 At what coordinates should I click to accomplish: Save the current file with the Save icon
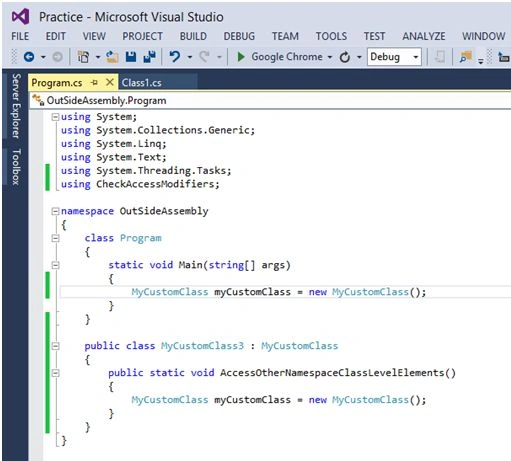[x=131, y=57]
